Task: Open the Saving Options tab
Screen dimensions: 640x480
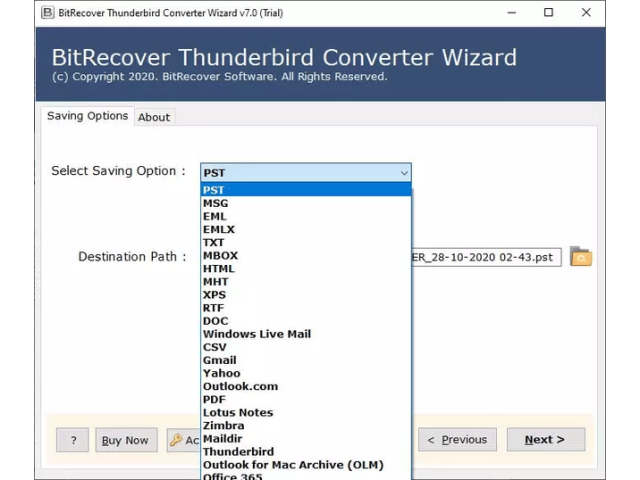Action: (x=88, y=116)
